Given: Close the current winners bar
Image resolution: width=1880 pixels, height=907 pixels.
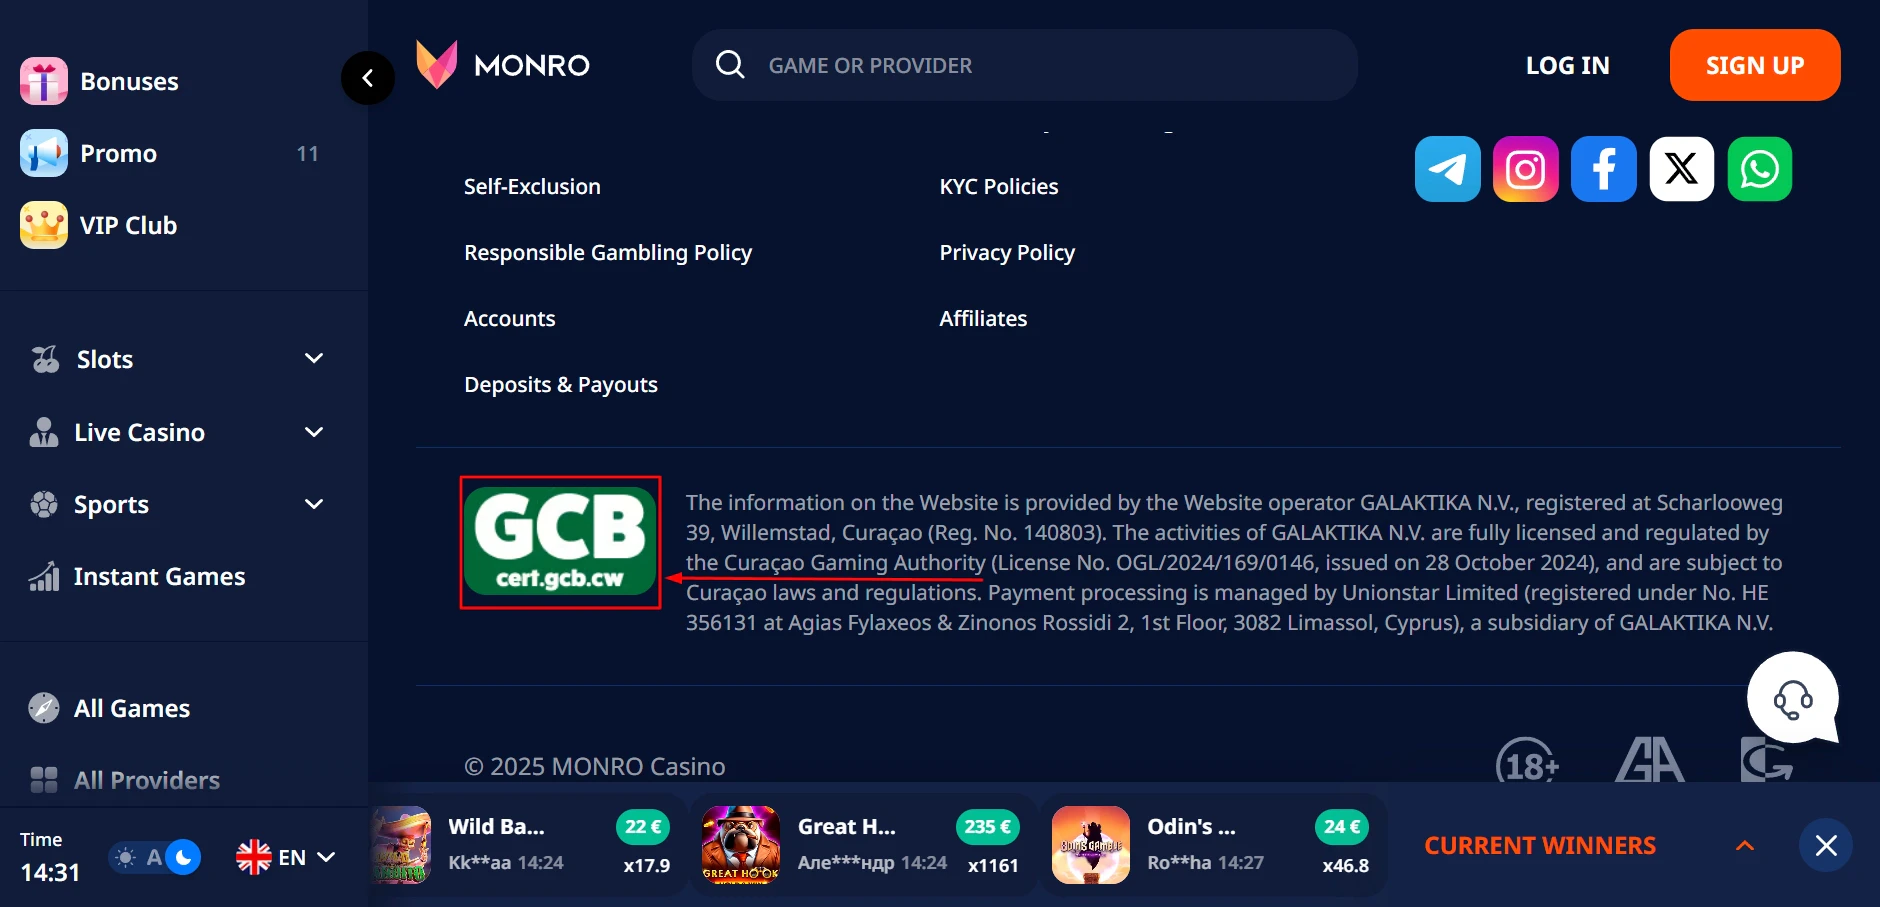Looking at the screenshot, I should 1826,846.
